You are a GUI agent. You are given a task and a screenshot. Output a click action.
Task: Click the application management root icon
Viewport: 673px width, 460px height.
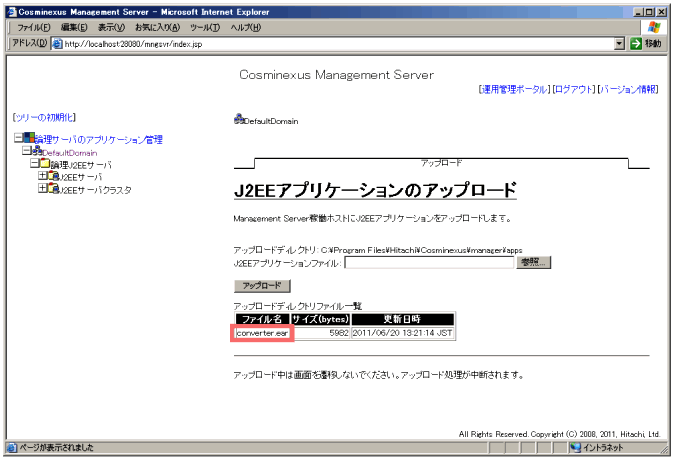pyautogui.click(x=29, y=138)
